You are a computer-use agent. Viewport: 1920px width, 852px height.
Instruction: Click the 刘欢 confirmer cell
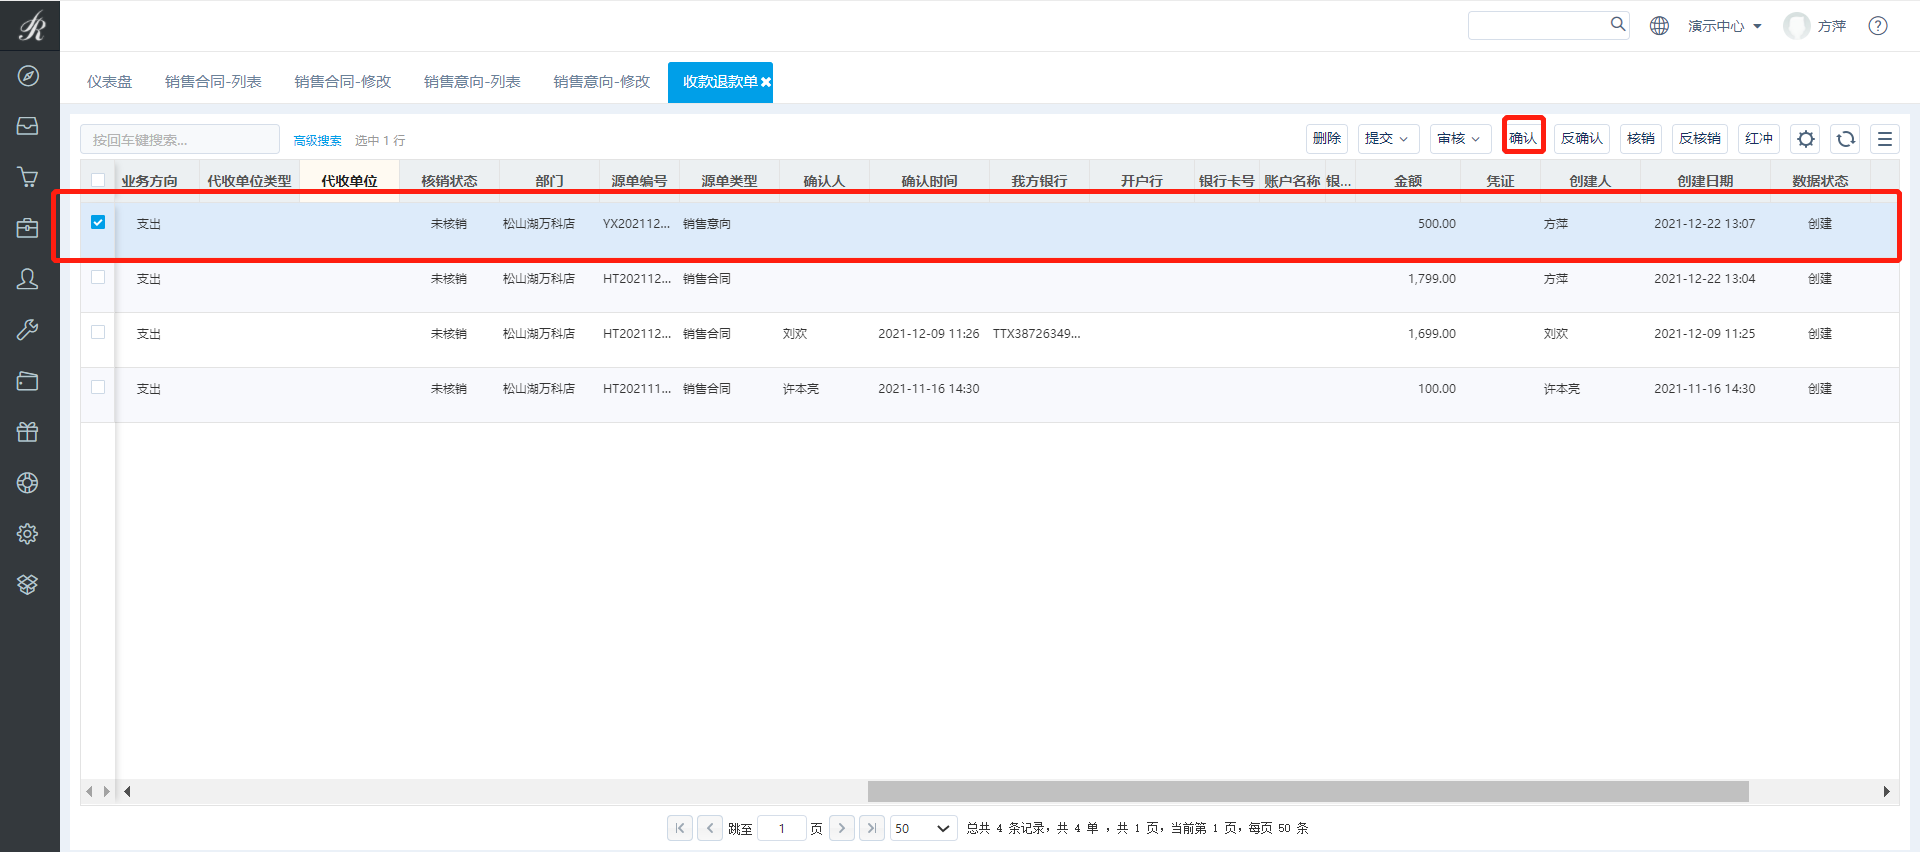pyautogui.click(x=794, y=334)
